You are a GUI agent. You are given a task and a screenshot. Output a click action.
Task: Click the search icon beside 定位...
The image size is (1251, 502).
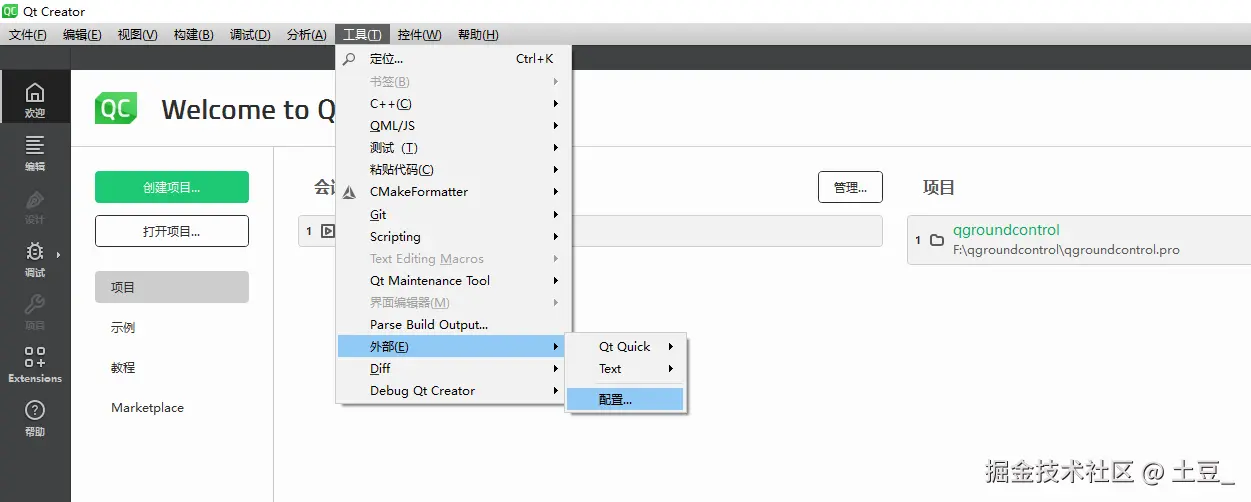pyautogui.click(x=349, y=59)
